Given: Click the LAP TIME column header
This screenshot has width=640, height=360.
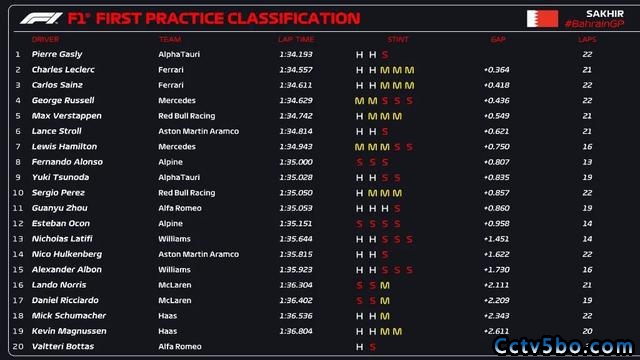Looking at the screenshot, I should [x=296, y=40].
